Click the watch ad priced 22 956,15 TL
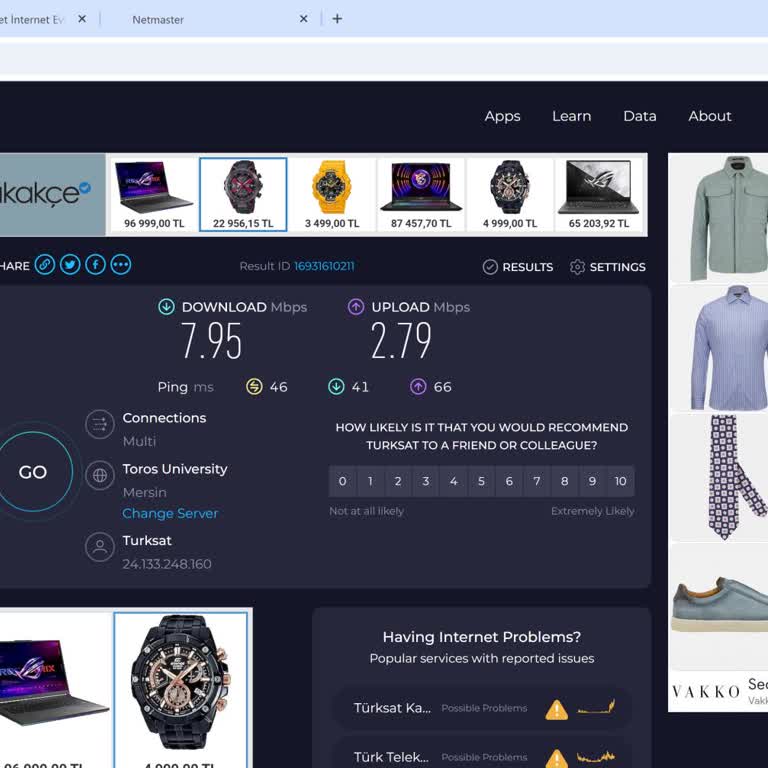Screen dimensions: 768x768 pos(243,194)
